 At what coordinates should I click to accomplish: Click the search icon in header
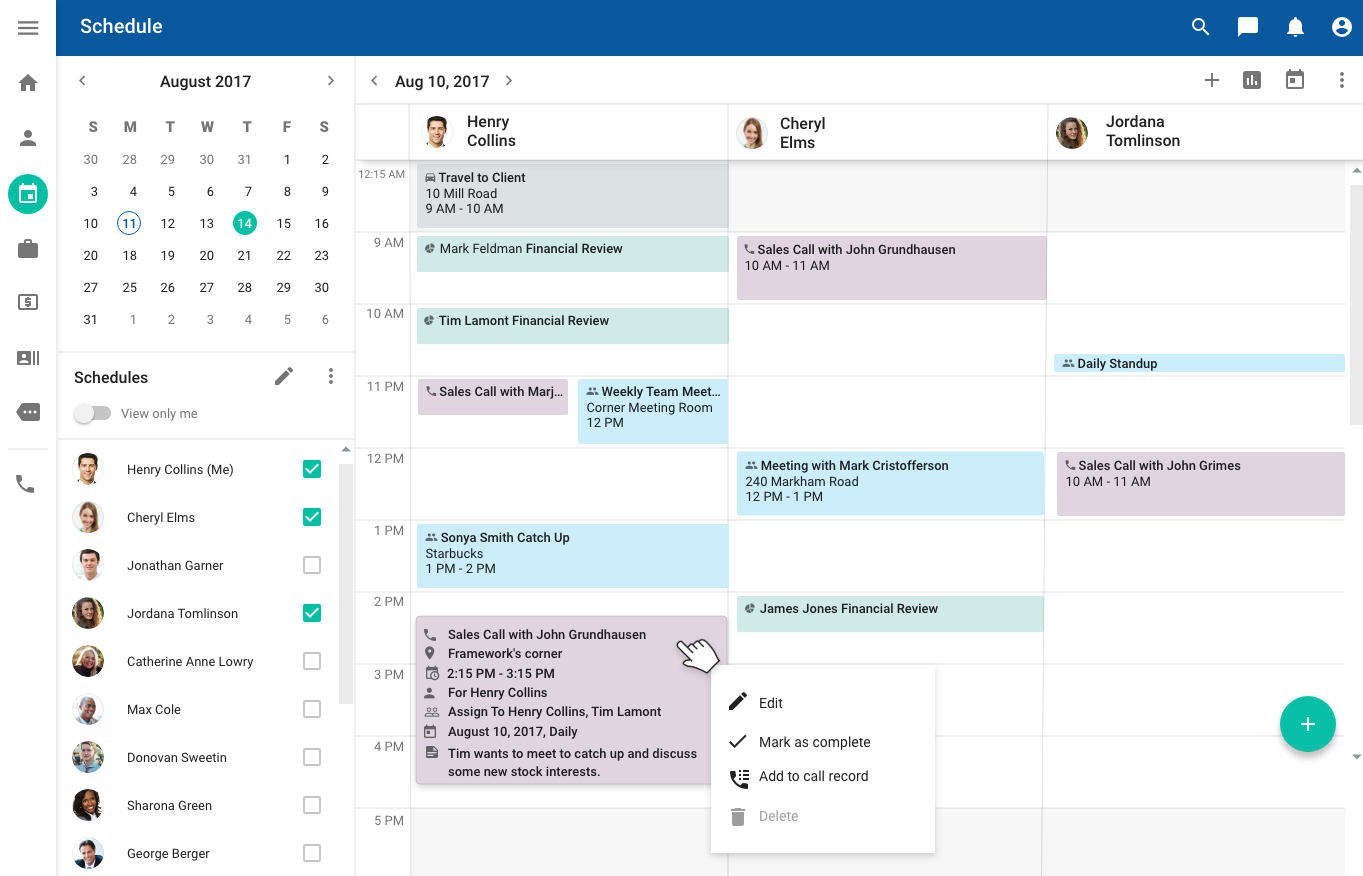point(1201,27)
